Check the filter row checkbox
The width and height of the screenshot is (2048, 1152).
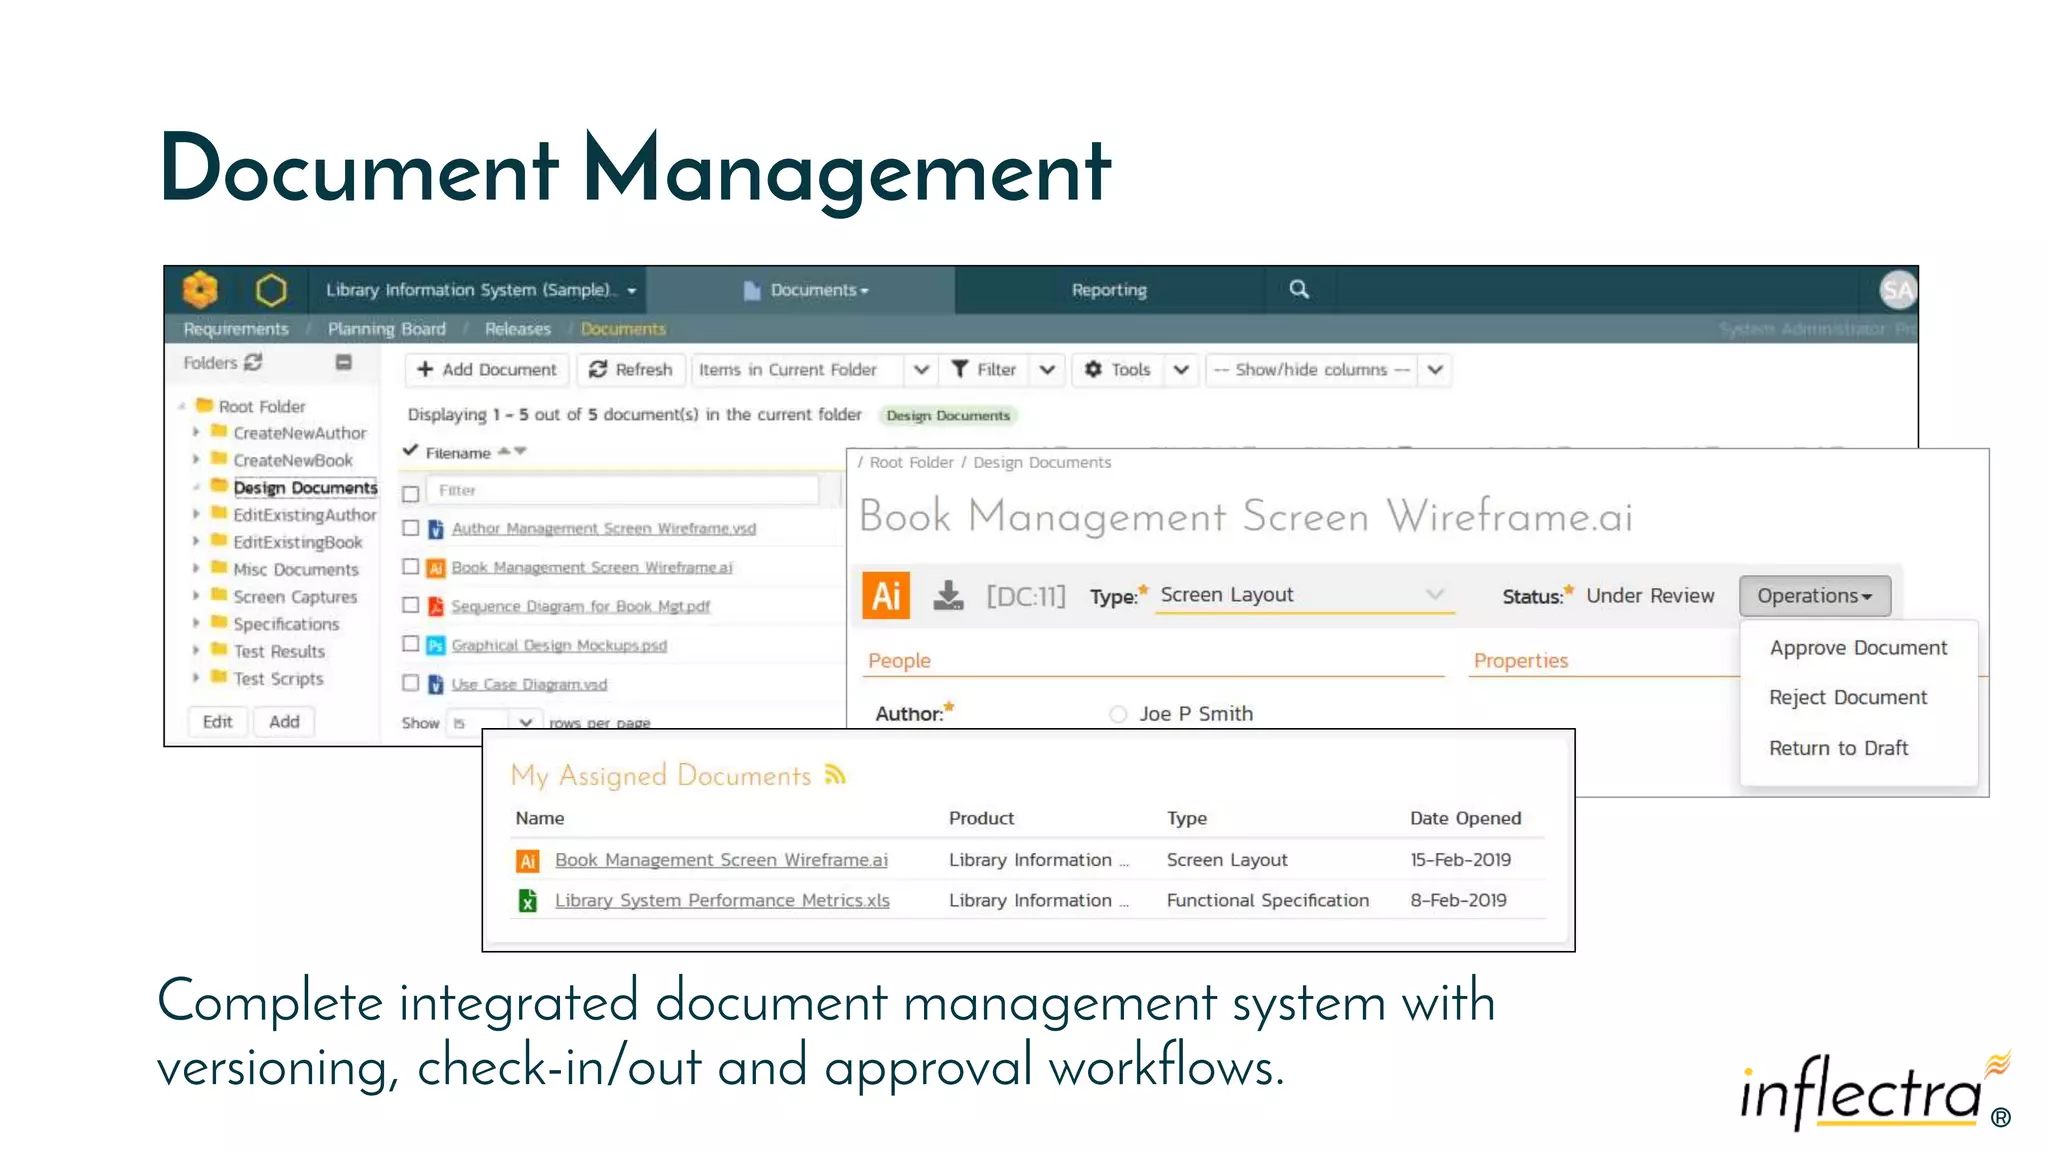point(410,494)
